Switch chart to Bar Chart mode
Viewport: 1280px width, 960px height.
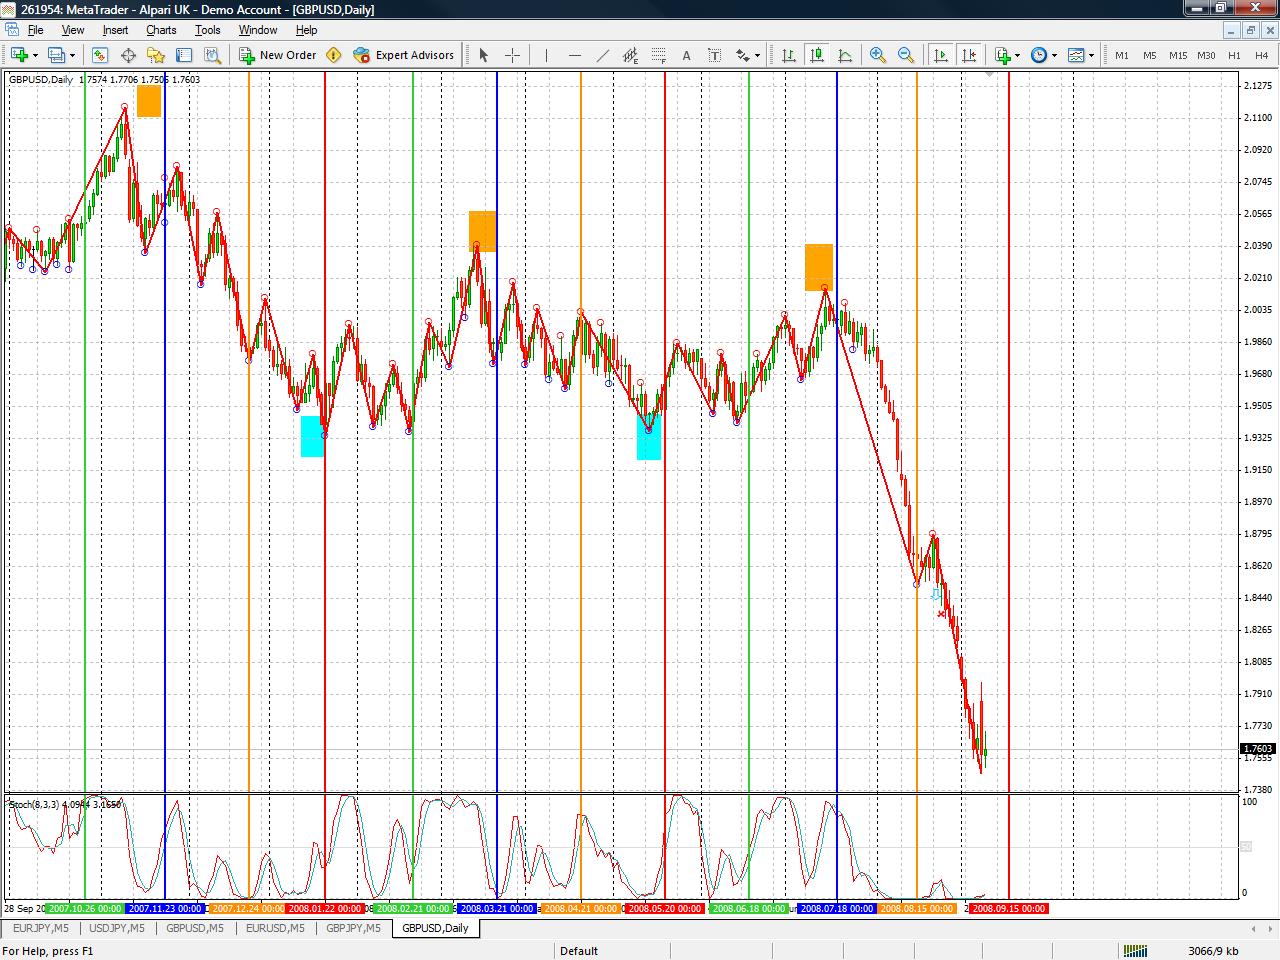789,55
